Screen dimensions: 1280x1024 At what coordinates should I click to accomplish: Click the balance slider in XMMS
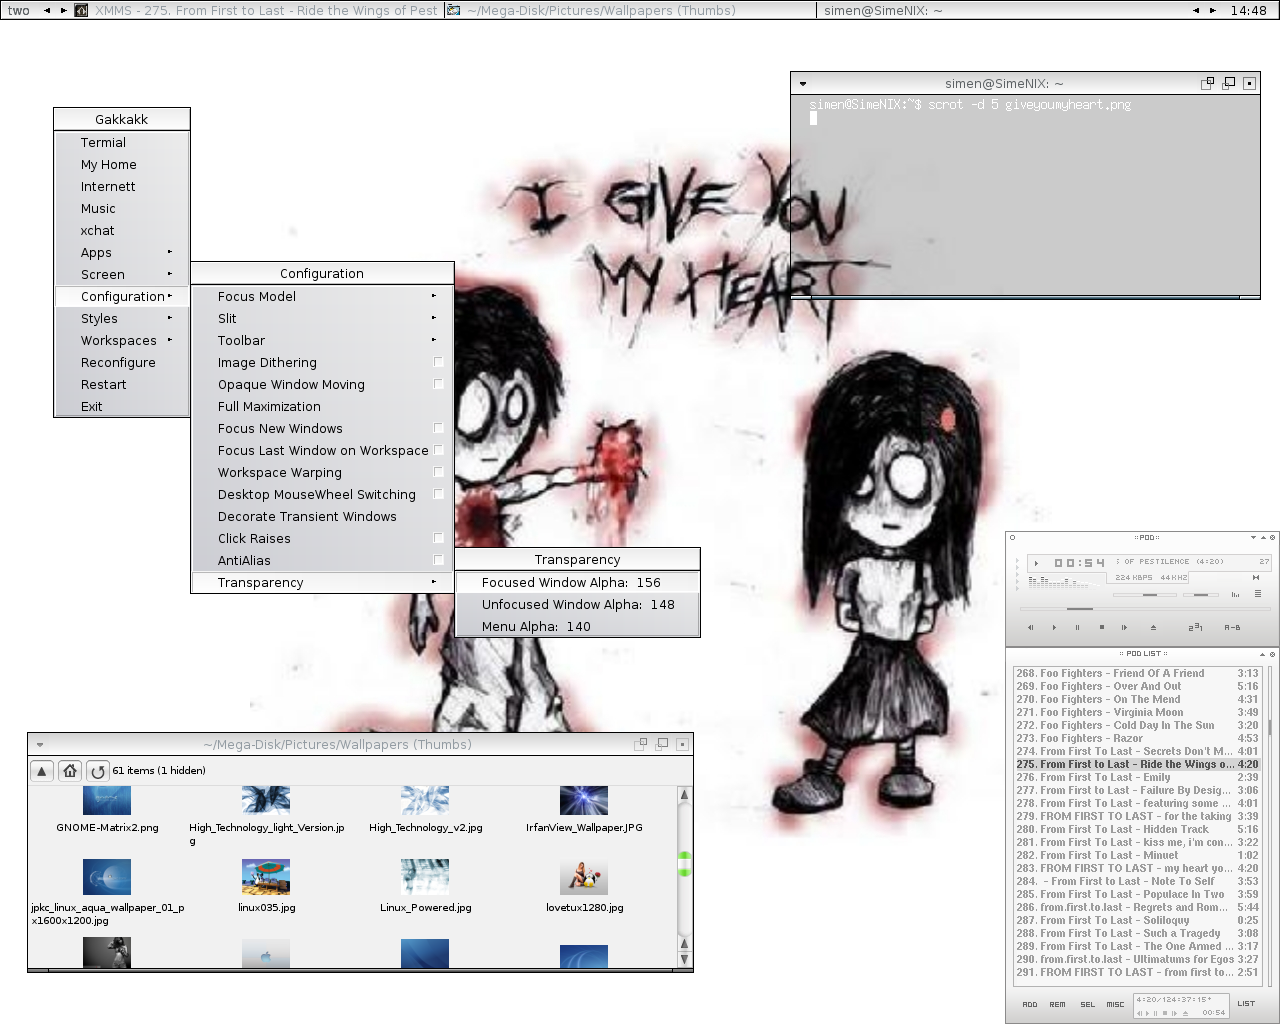(1201, 595)
